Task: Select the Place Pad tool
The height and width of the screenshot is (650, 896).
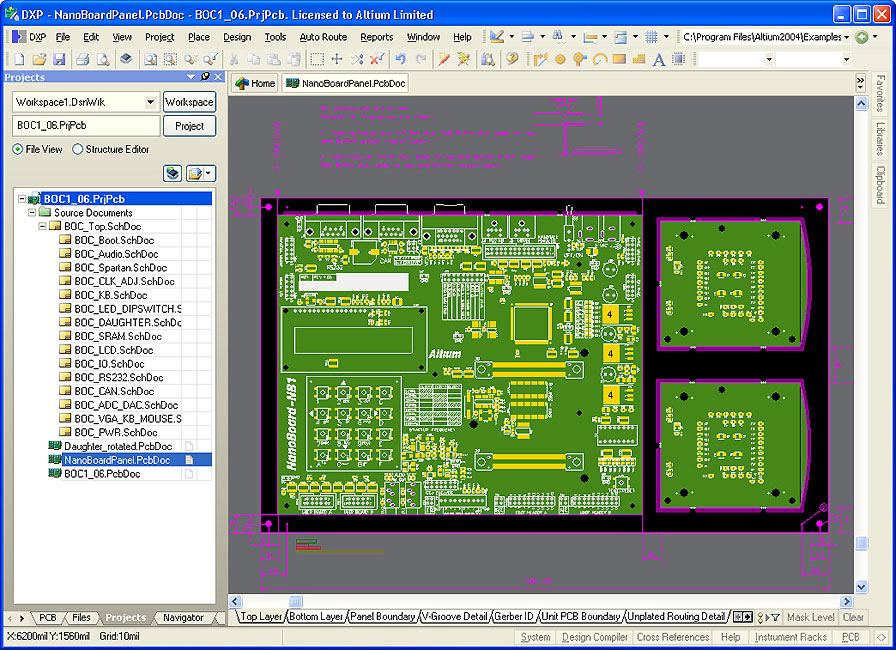Action: point(560,59)
